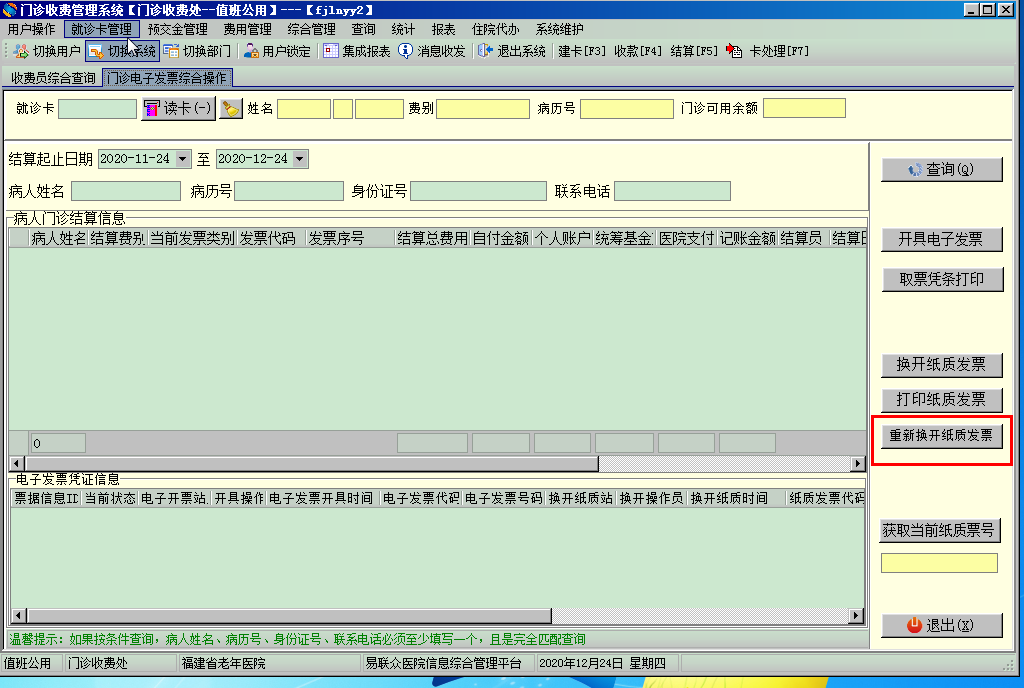Click 建卡[F3] toolbar item

582,51
